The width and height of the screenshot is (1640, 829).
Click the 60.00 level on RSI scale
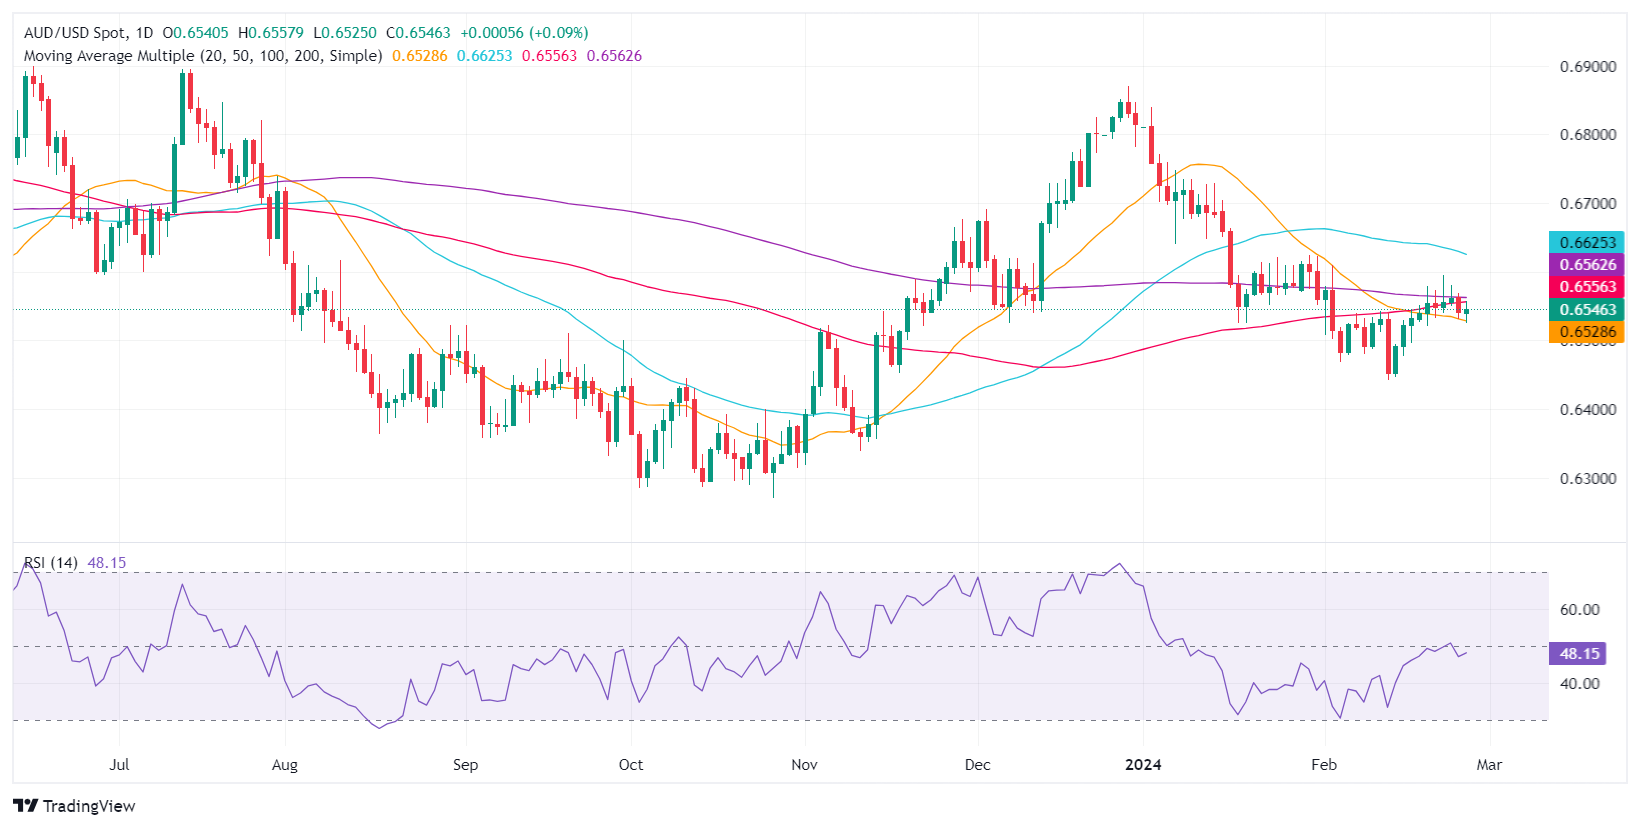[1580, 610]
